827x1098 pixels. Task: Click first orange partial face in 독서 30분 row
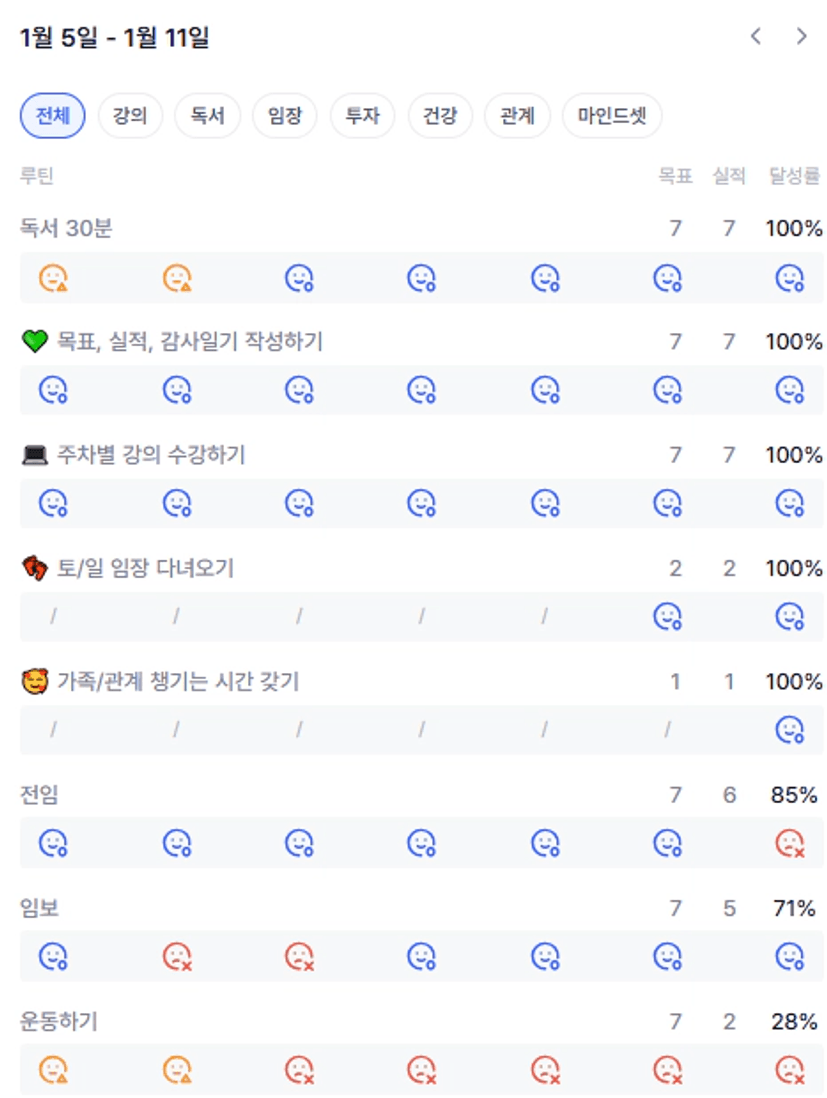pyautogui.click(x=53, y=278)
